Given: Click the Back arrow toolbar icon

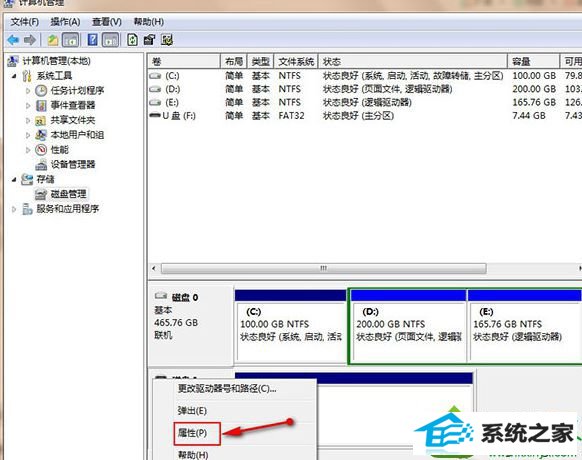Looking at the screenshot, I should tap(13, 40).
